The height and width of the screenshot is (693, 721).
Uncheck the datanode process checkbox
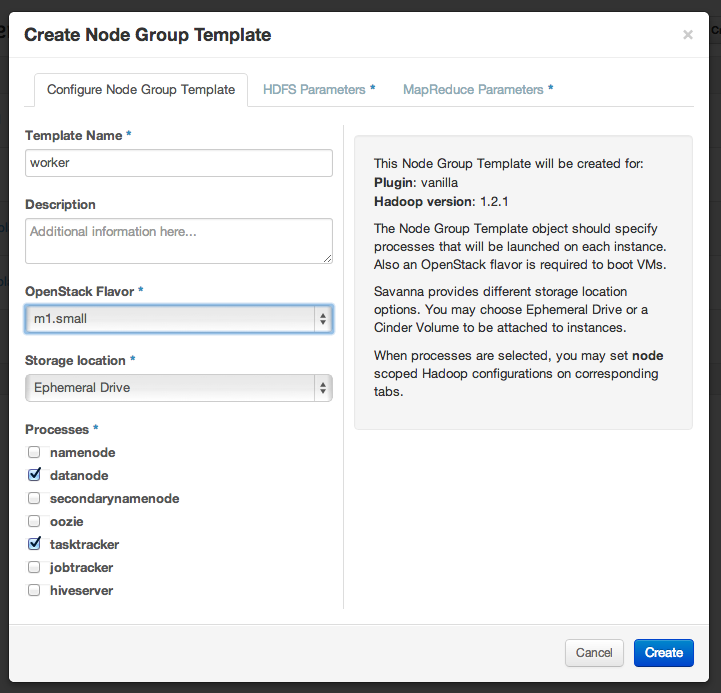point(34,476)
